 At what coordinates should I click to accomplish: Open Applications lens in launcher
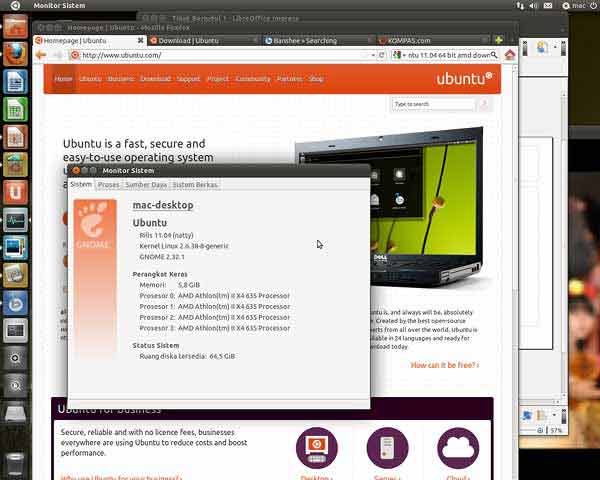15,358
